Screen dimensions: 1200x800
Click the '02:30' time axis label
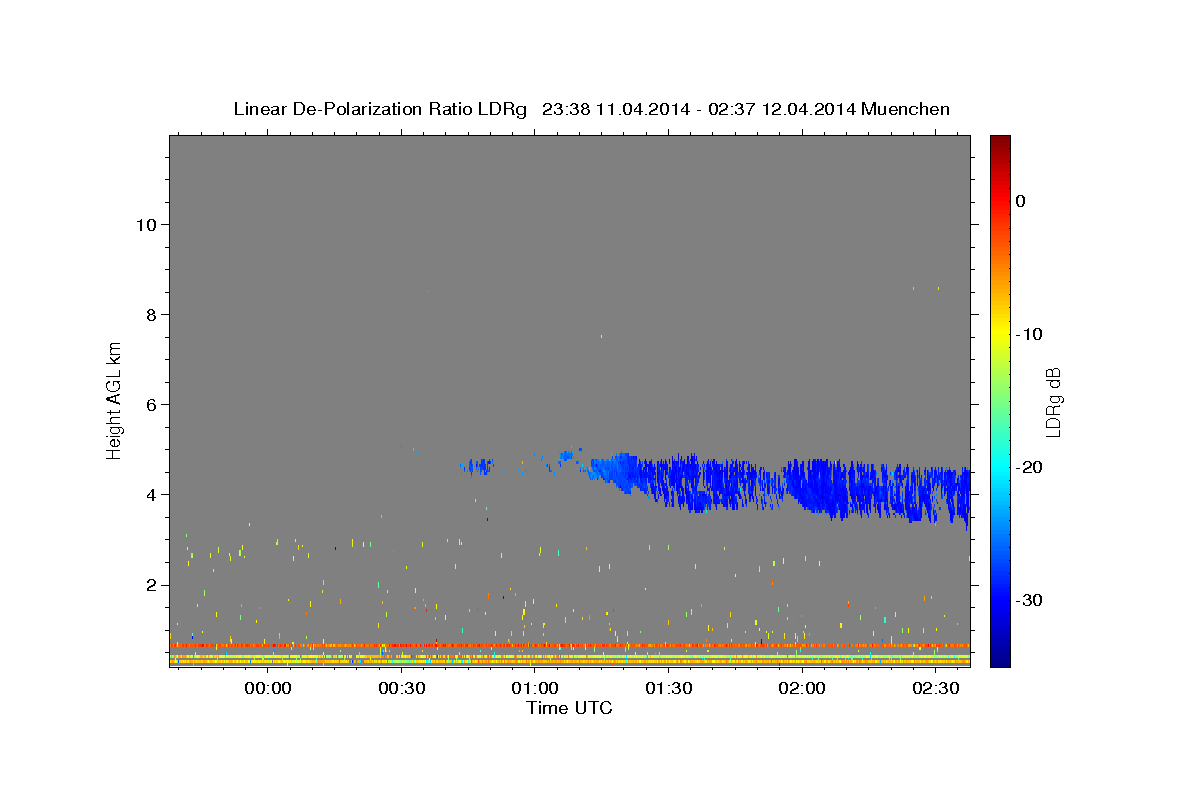pyautogui.click(x=936, y=688)
